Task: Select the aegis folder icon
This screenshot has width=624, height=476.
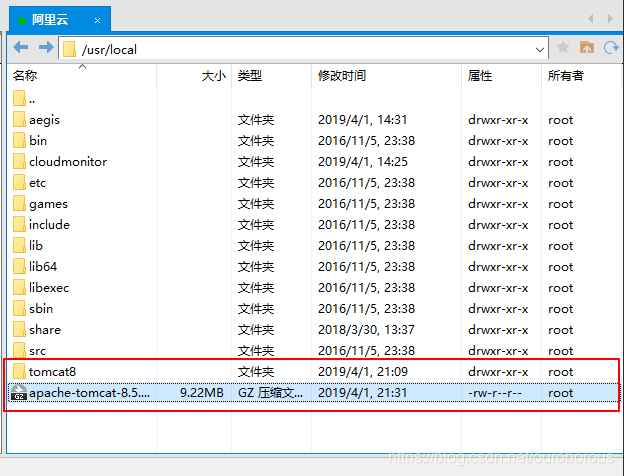Action: coord(19,119)
